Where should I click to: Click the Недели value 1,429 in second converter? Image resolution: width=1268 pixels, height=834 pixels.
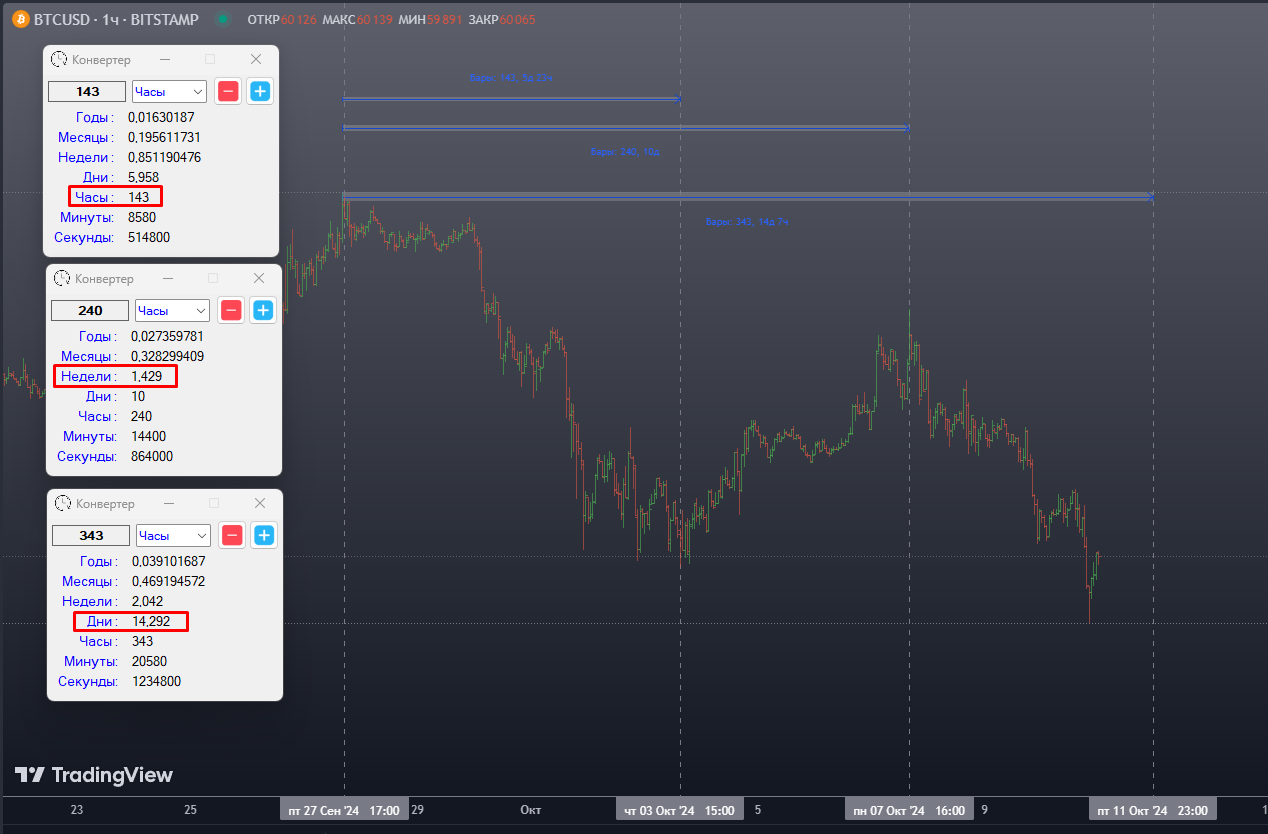146,376
